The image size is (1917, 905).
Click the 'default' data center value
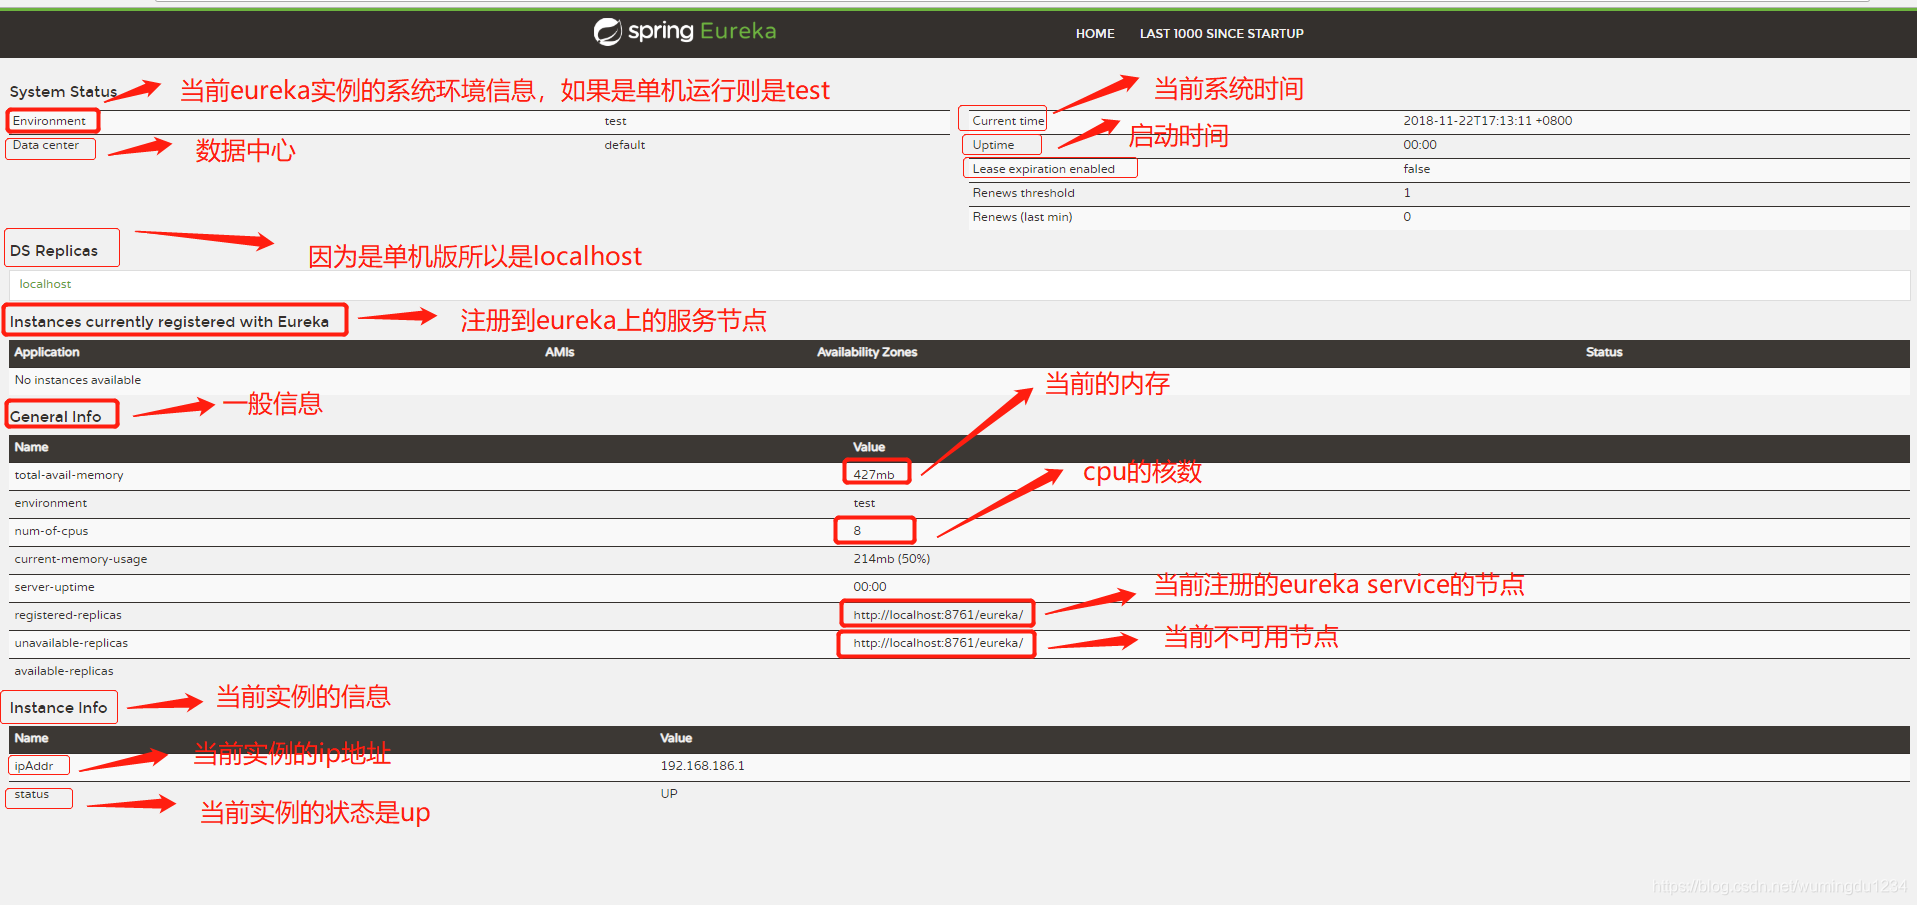(x=624, y=145)
